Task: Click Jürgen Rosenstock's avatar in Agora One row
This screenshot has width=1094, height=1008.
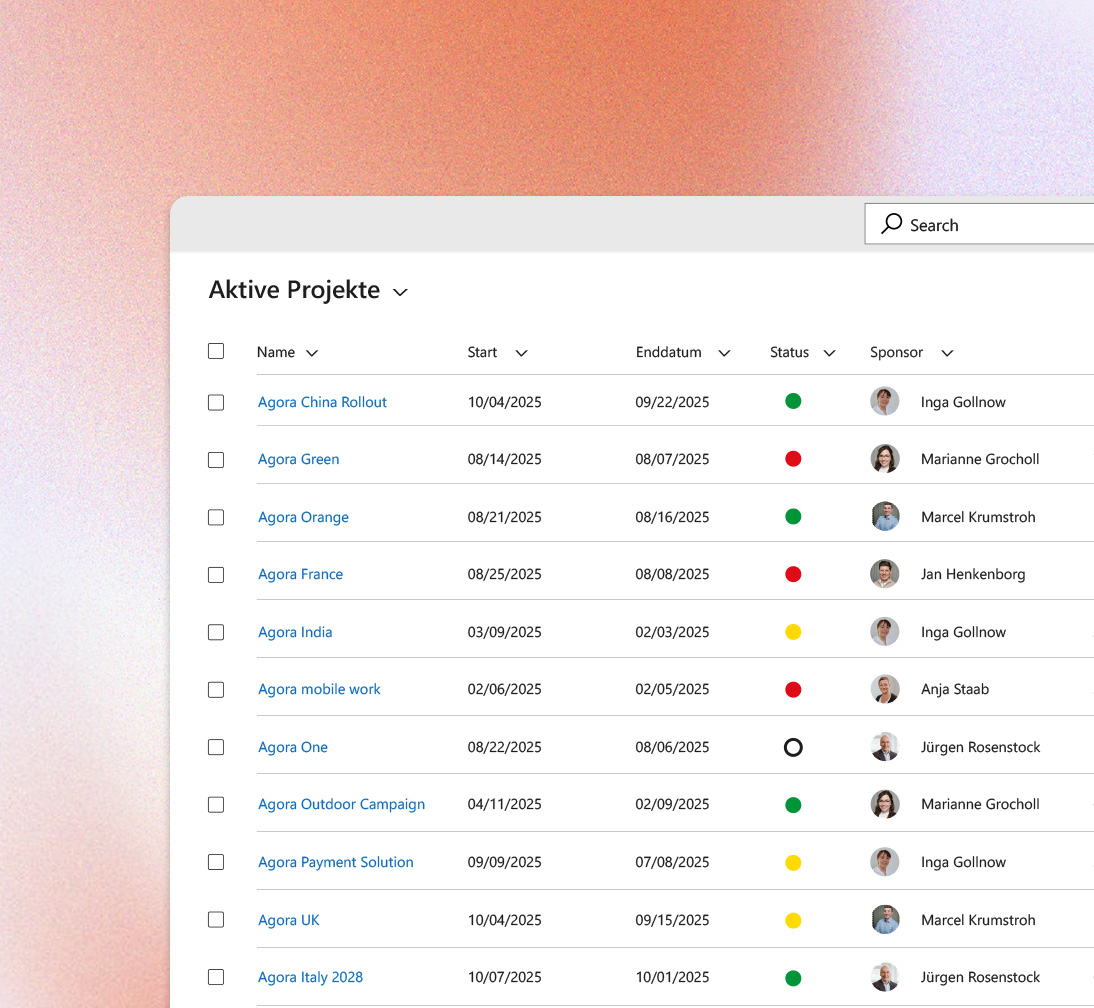Action: click(885, 747)
